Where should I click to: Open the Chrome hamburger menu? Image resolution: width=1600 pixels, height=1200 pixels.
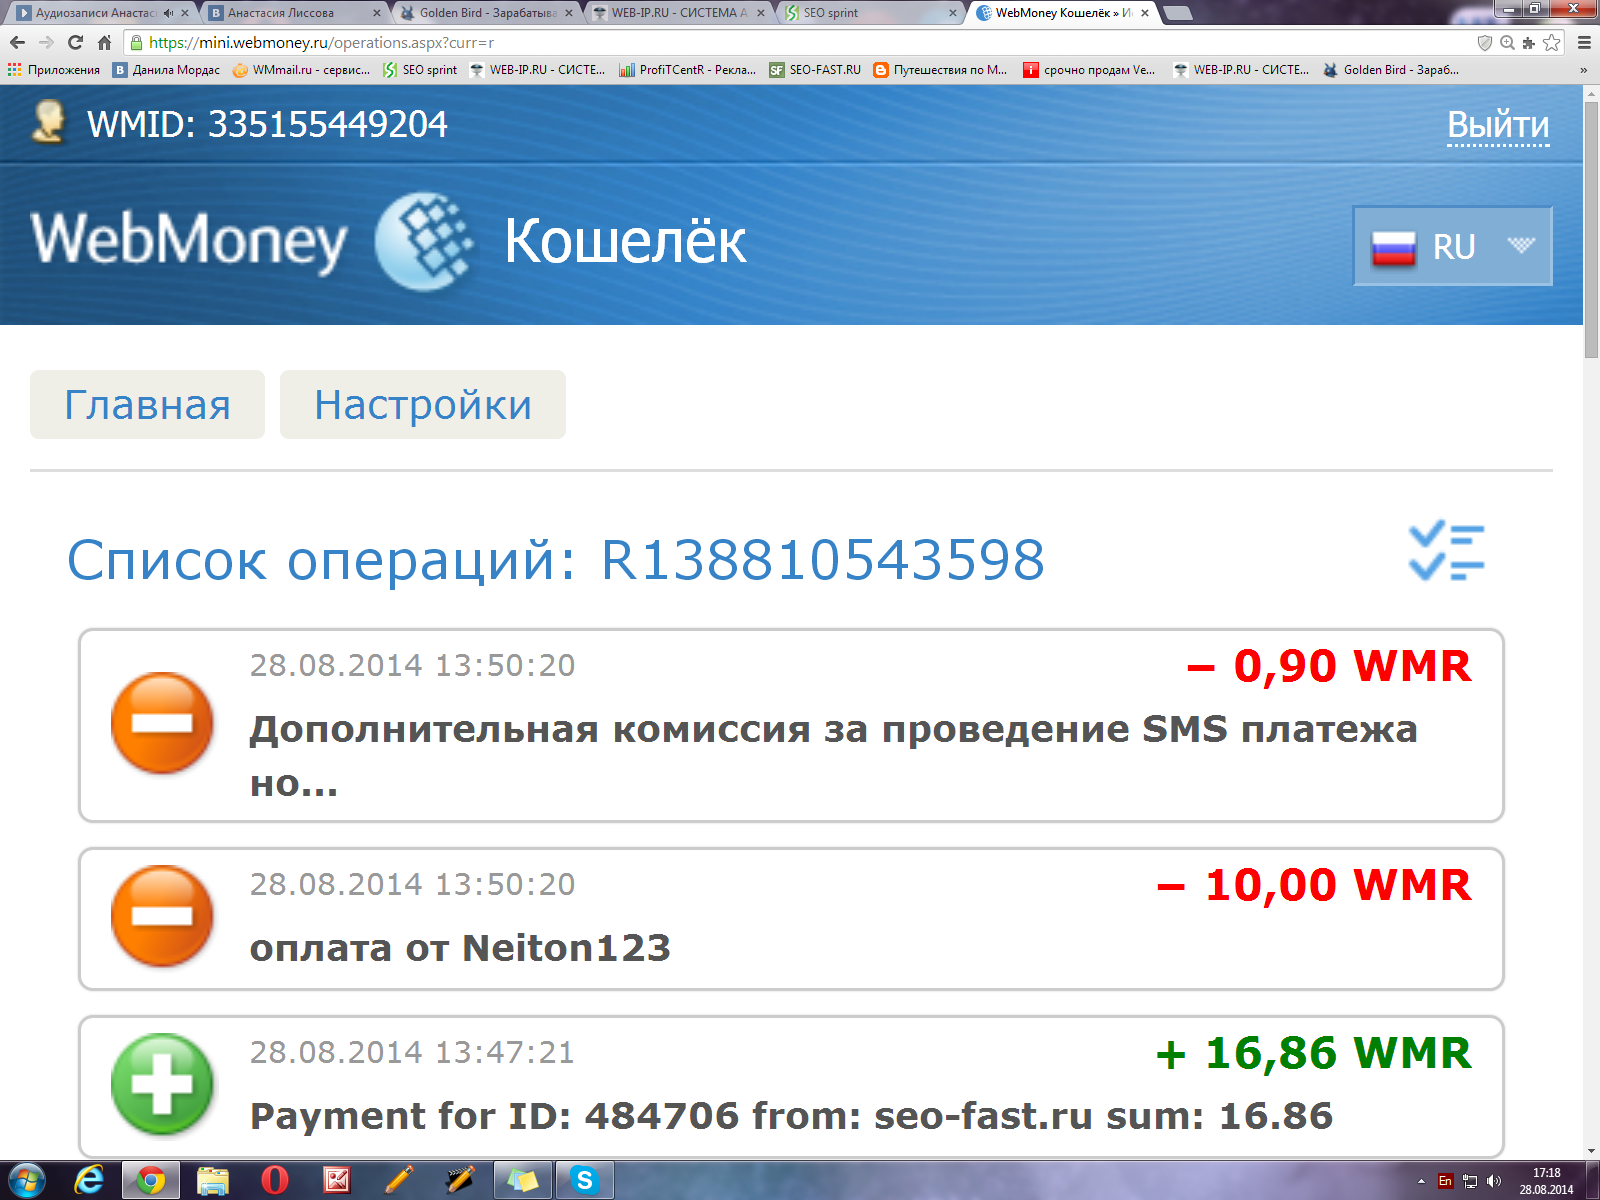[1584, 42]
